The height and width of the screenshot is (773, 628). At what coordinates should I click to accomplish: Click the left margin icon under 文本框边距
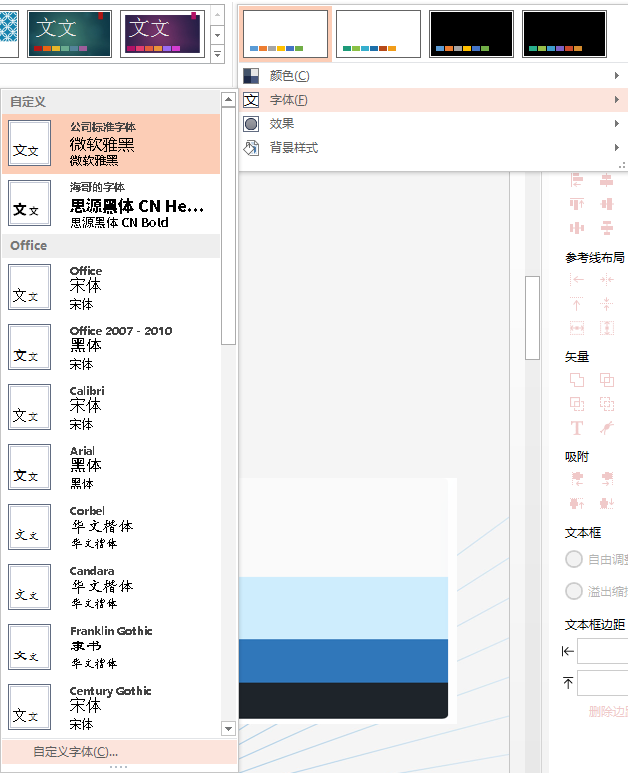coord(568,652)
